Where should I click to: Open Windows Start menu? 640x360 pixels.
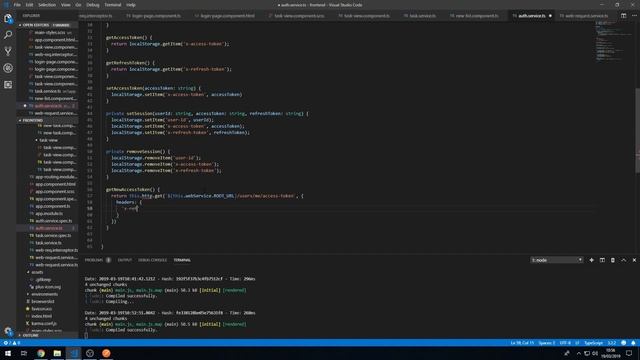click(8, 353)
